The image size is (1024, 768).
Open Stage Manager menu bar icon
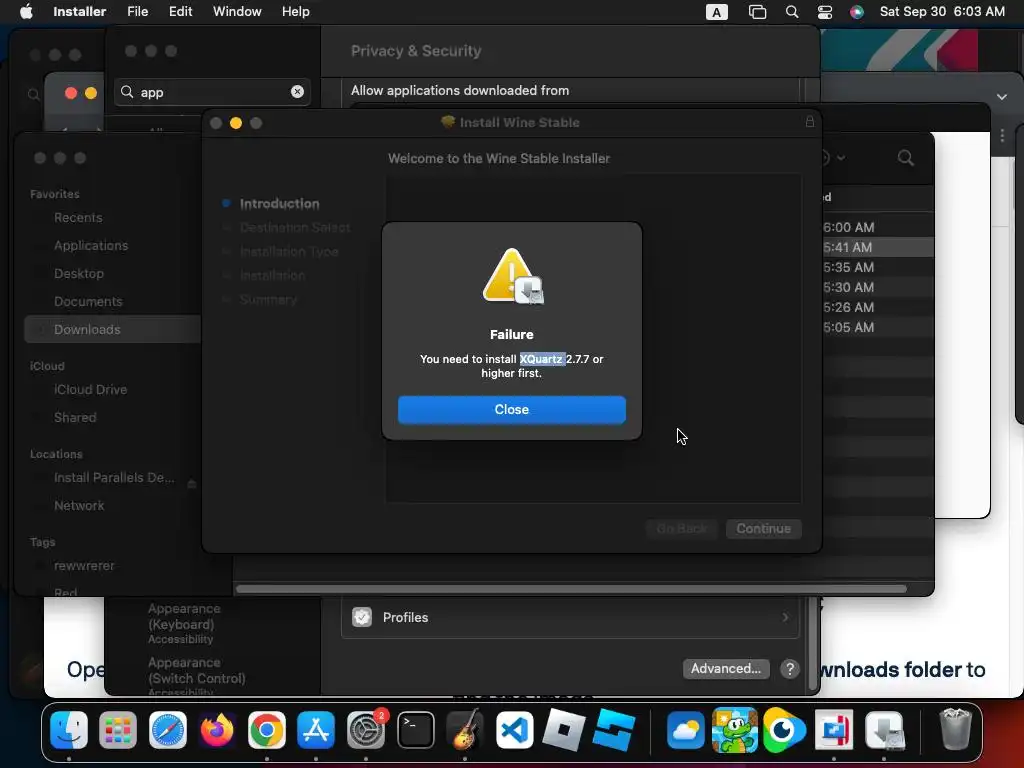point(757,12)
